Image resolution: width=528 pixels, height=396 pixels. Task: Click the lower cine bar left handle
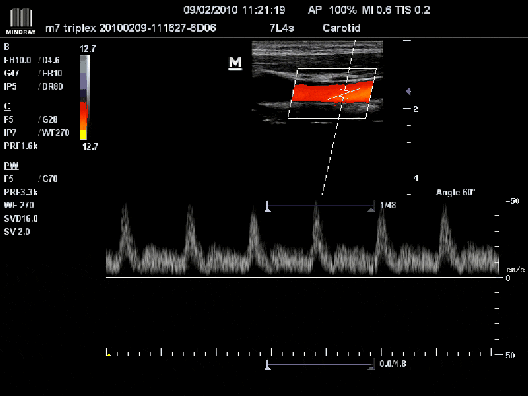click(268, 365)
